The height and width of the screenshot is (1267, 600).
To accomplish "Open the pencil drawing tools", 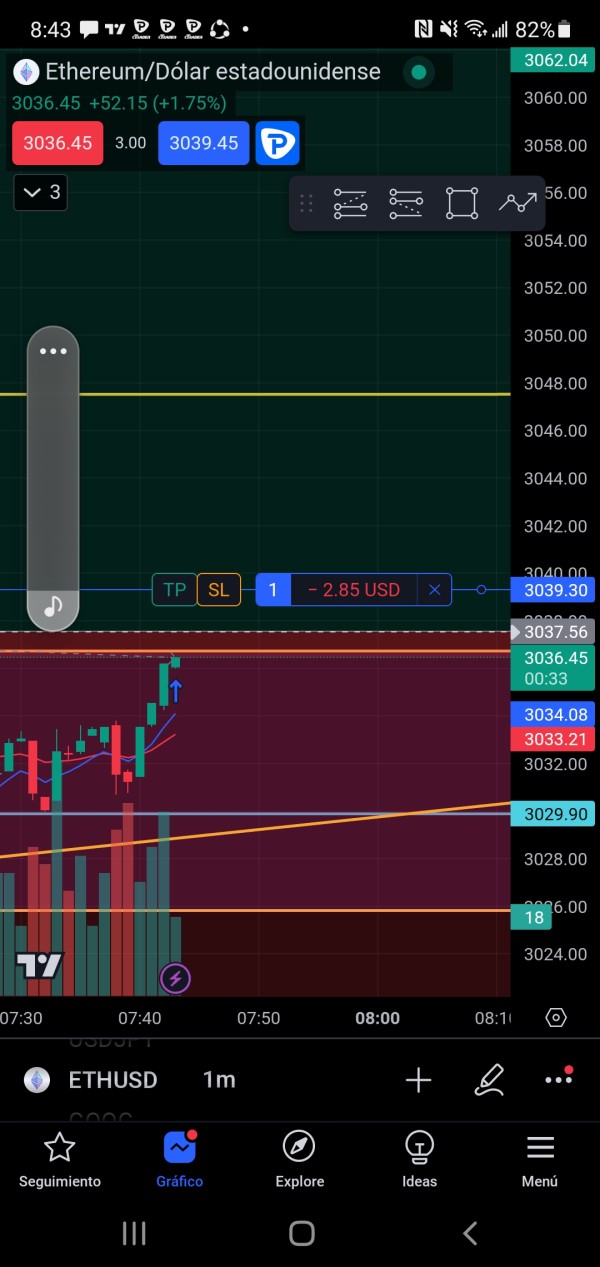I will [x=489, y=1080].
